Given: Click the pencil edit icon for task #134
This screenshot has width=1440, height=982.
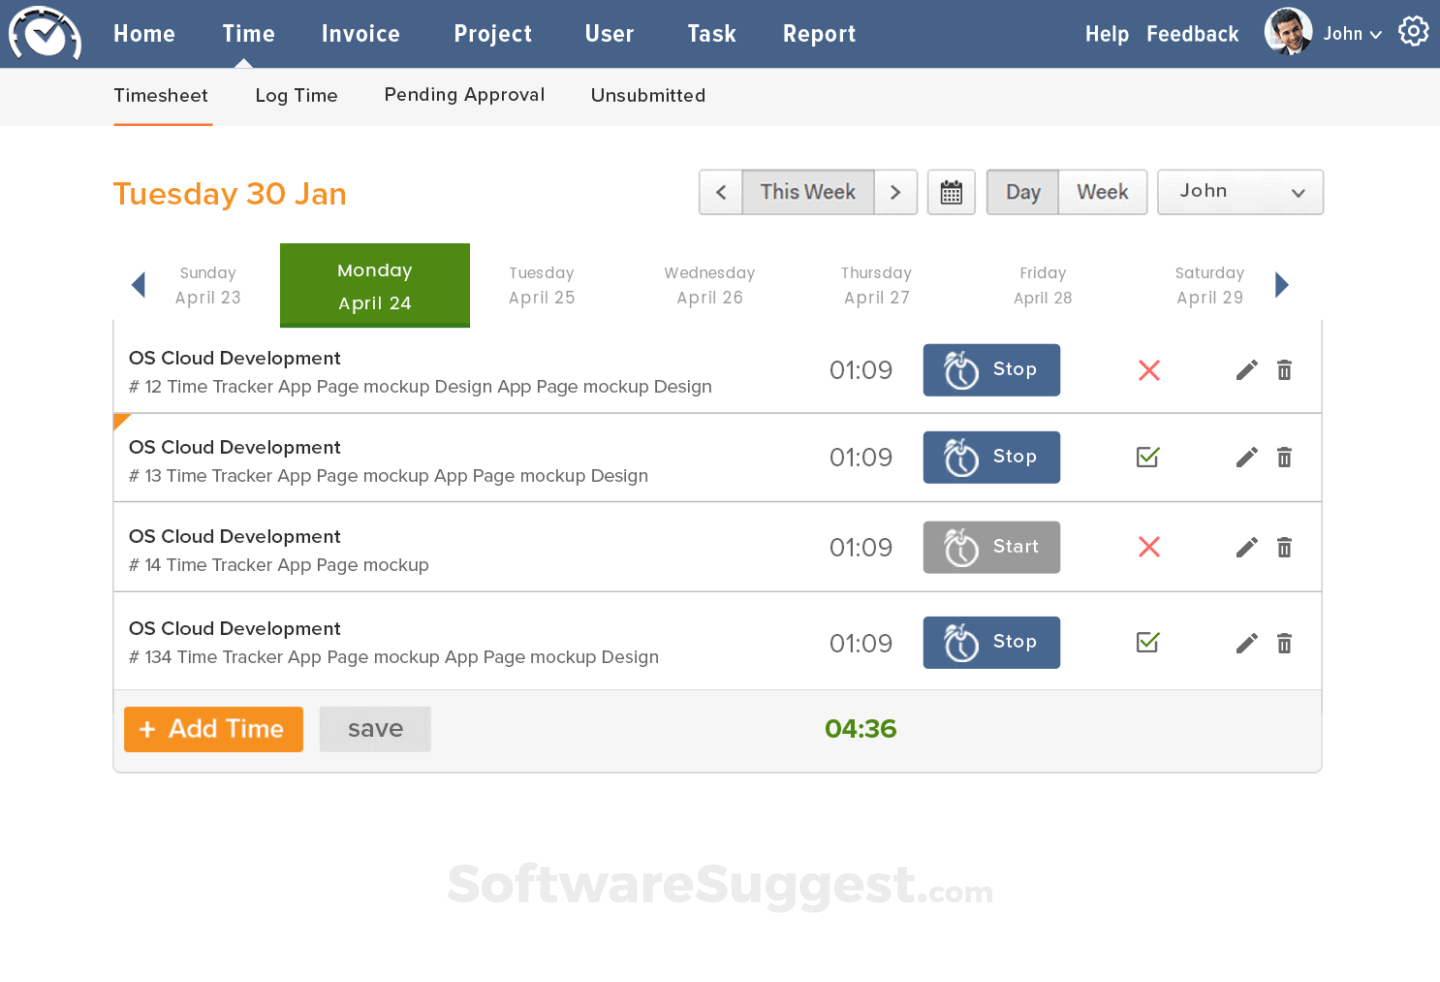Looking at the screenshot, I should pyautogui.click(x=1246, y=643).
